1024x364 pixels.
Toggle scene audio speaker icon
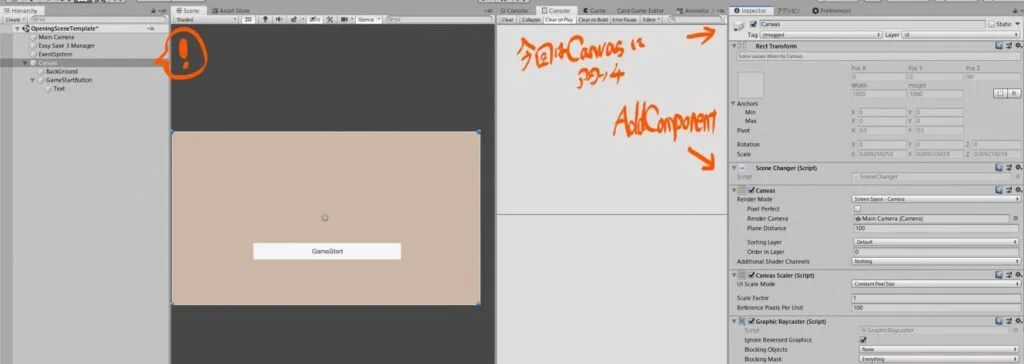(280, 20)
